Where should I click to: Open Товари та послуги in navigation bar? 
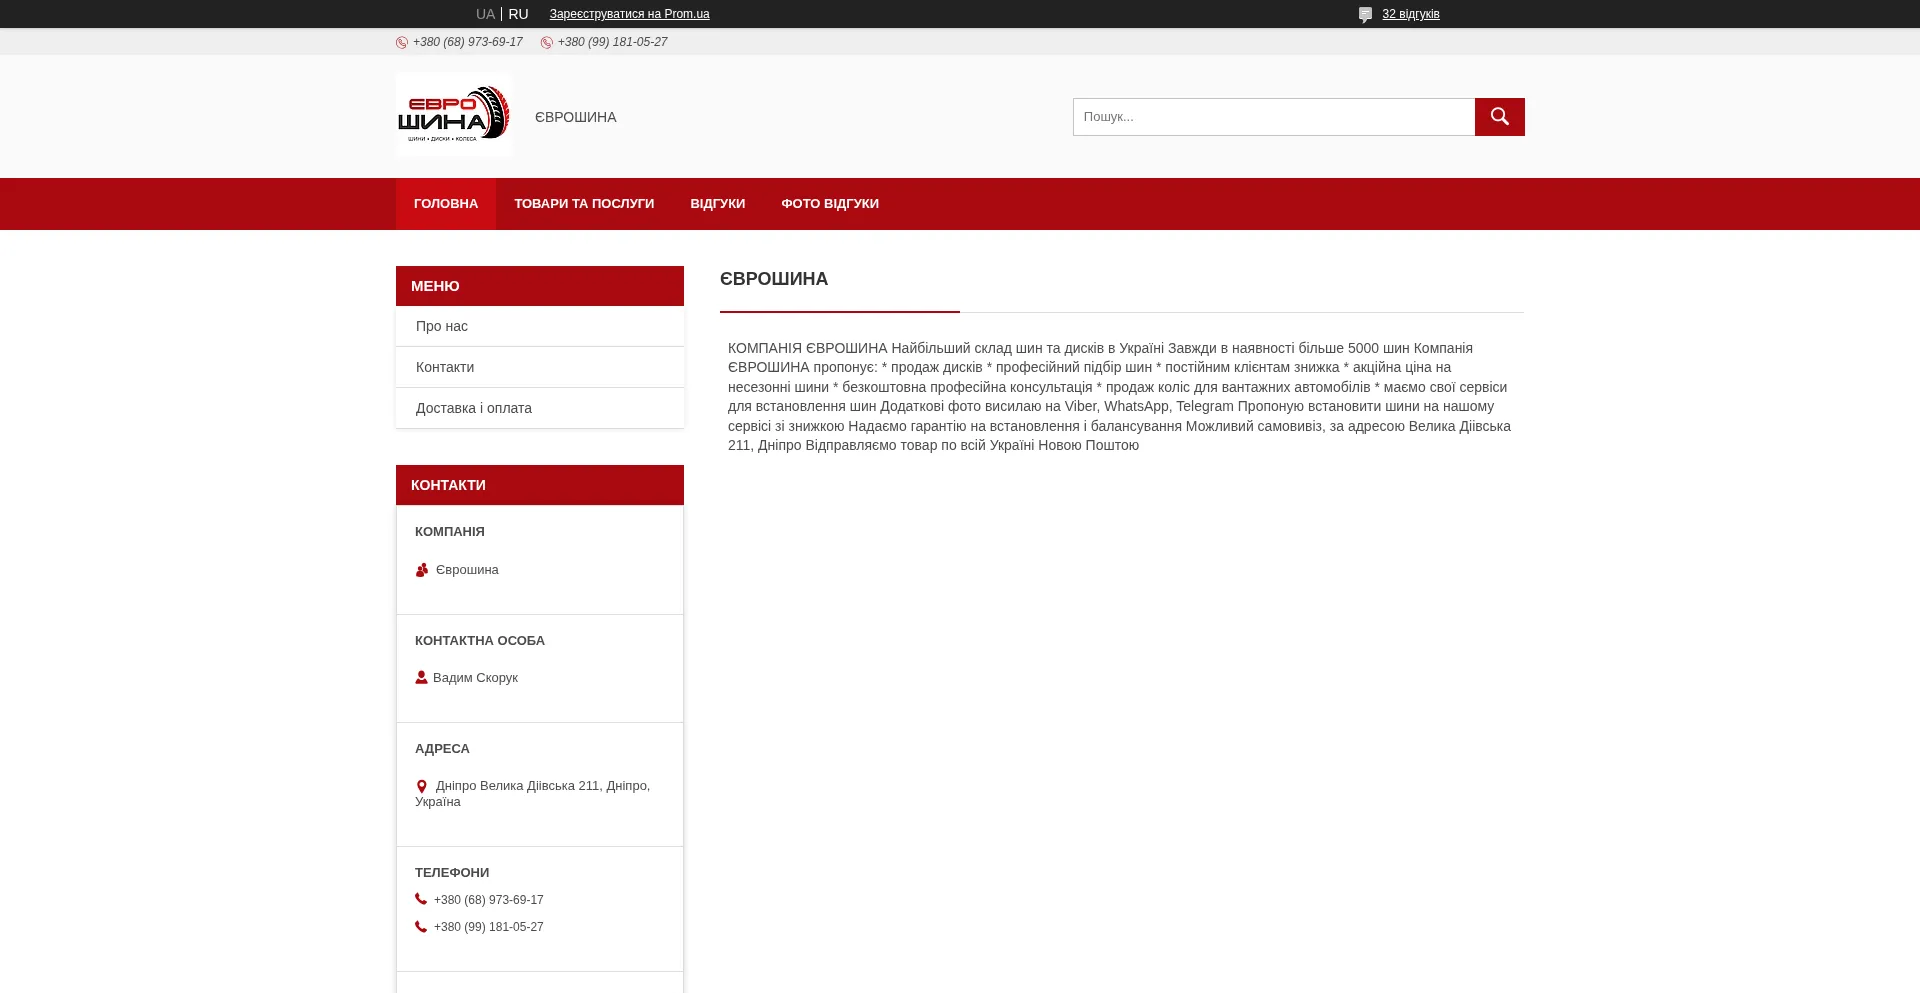(x=584, y=204)
